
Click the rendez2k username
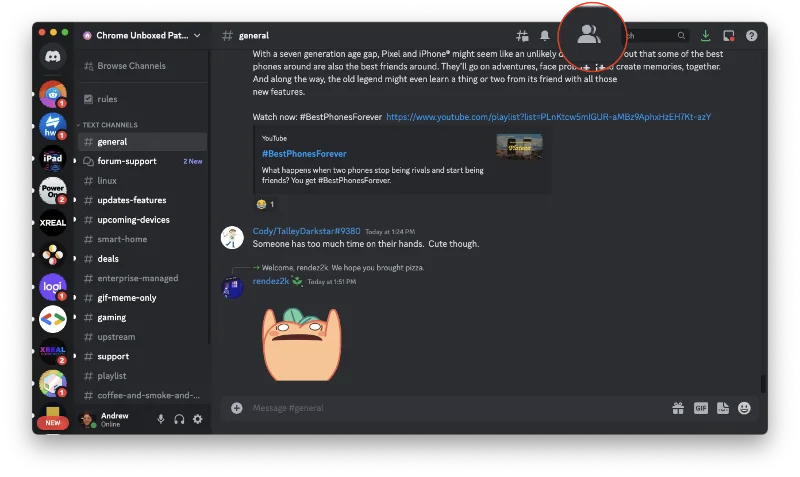click(x=271, y=281)
